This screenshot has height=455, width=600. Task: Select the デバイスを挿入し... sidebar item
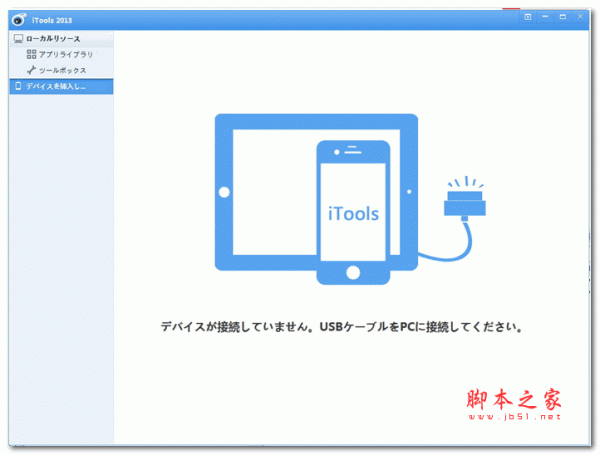tap(61, 86)
